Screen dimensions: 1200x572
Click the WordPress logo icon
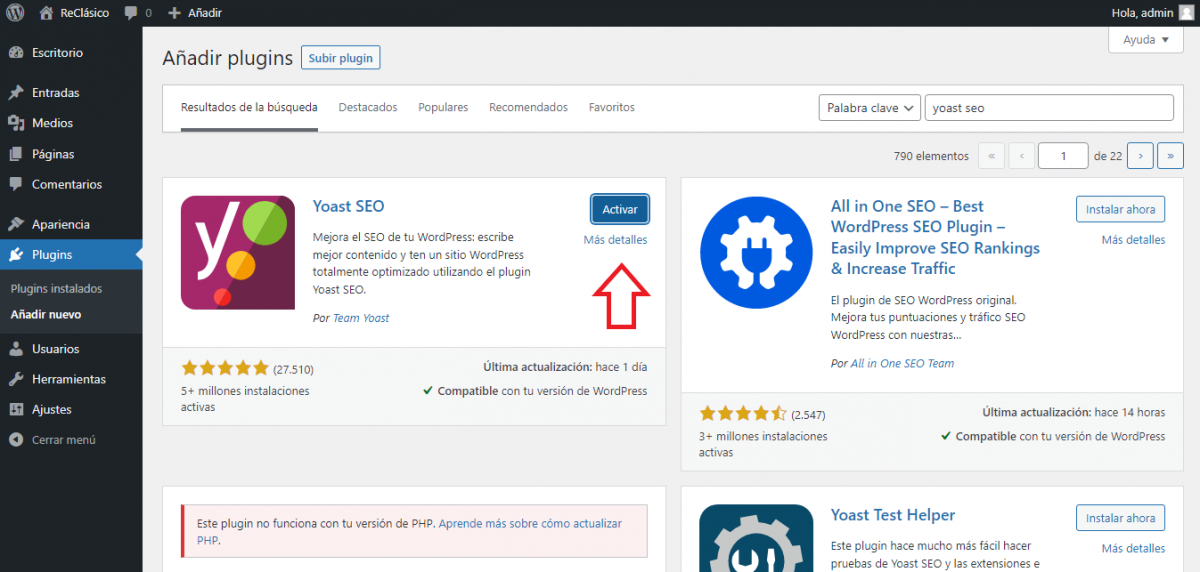(x=16, y=13)
